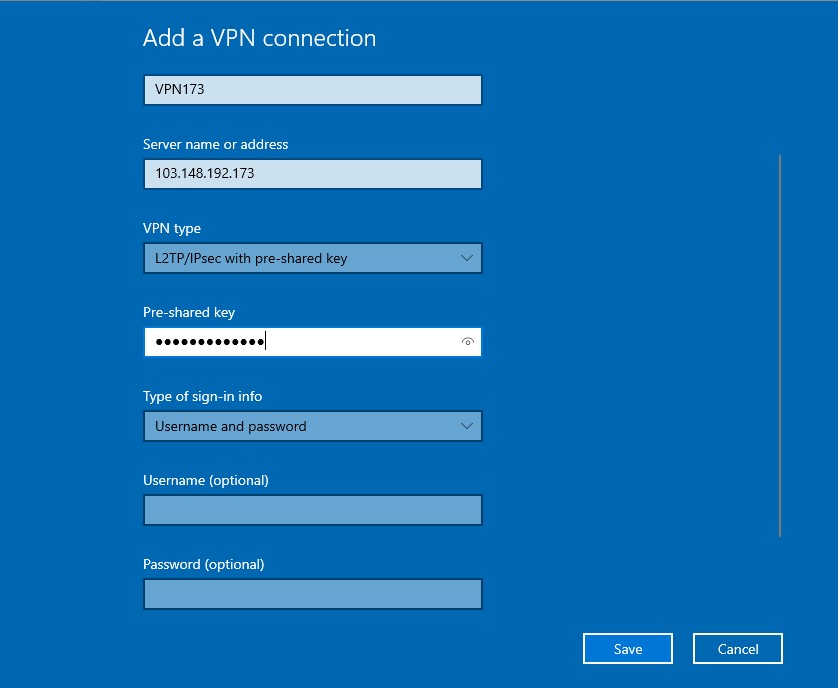
Task: Click the Add a VPN connection heading
Action: pyautogui.click(x=259, y=38)
